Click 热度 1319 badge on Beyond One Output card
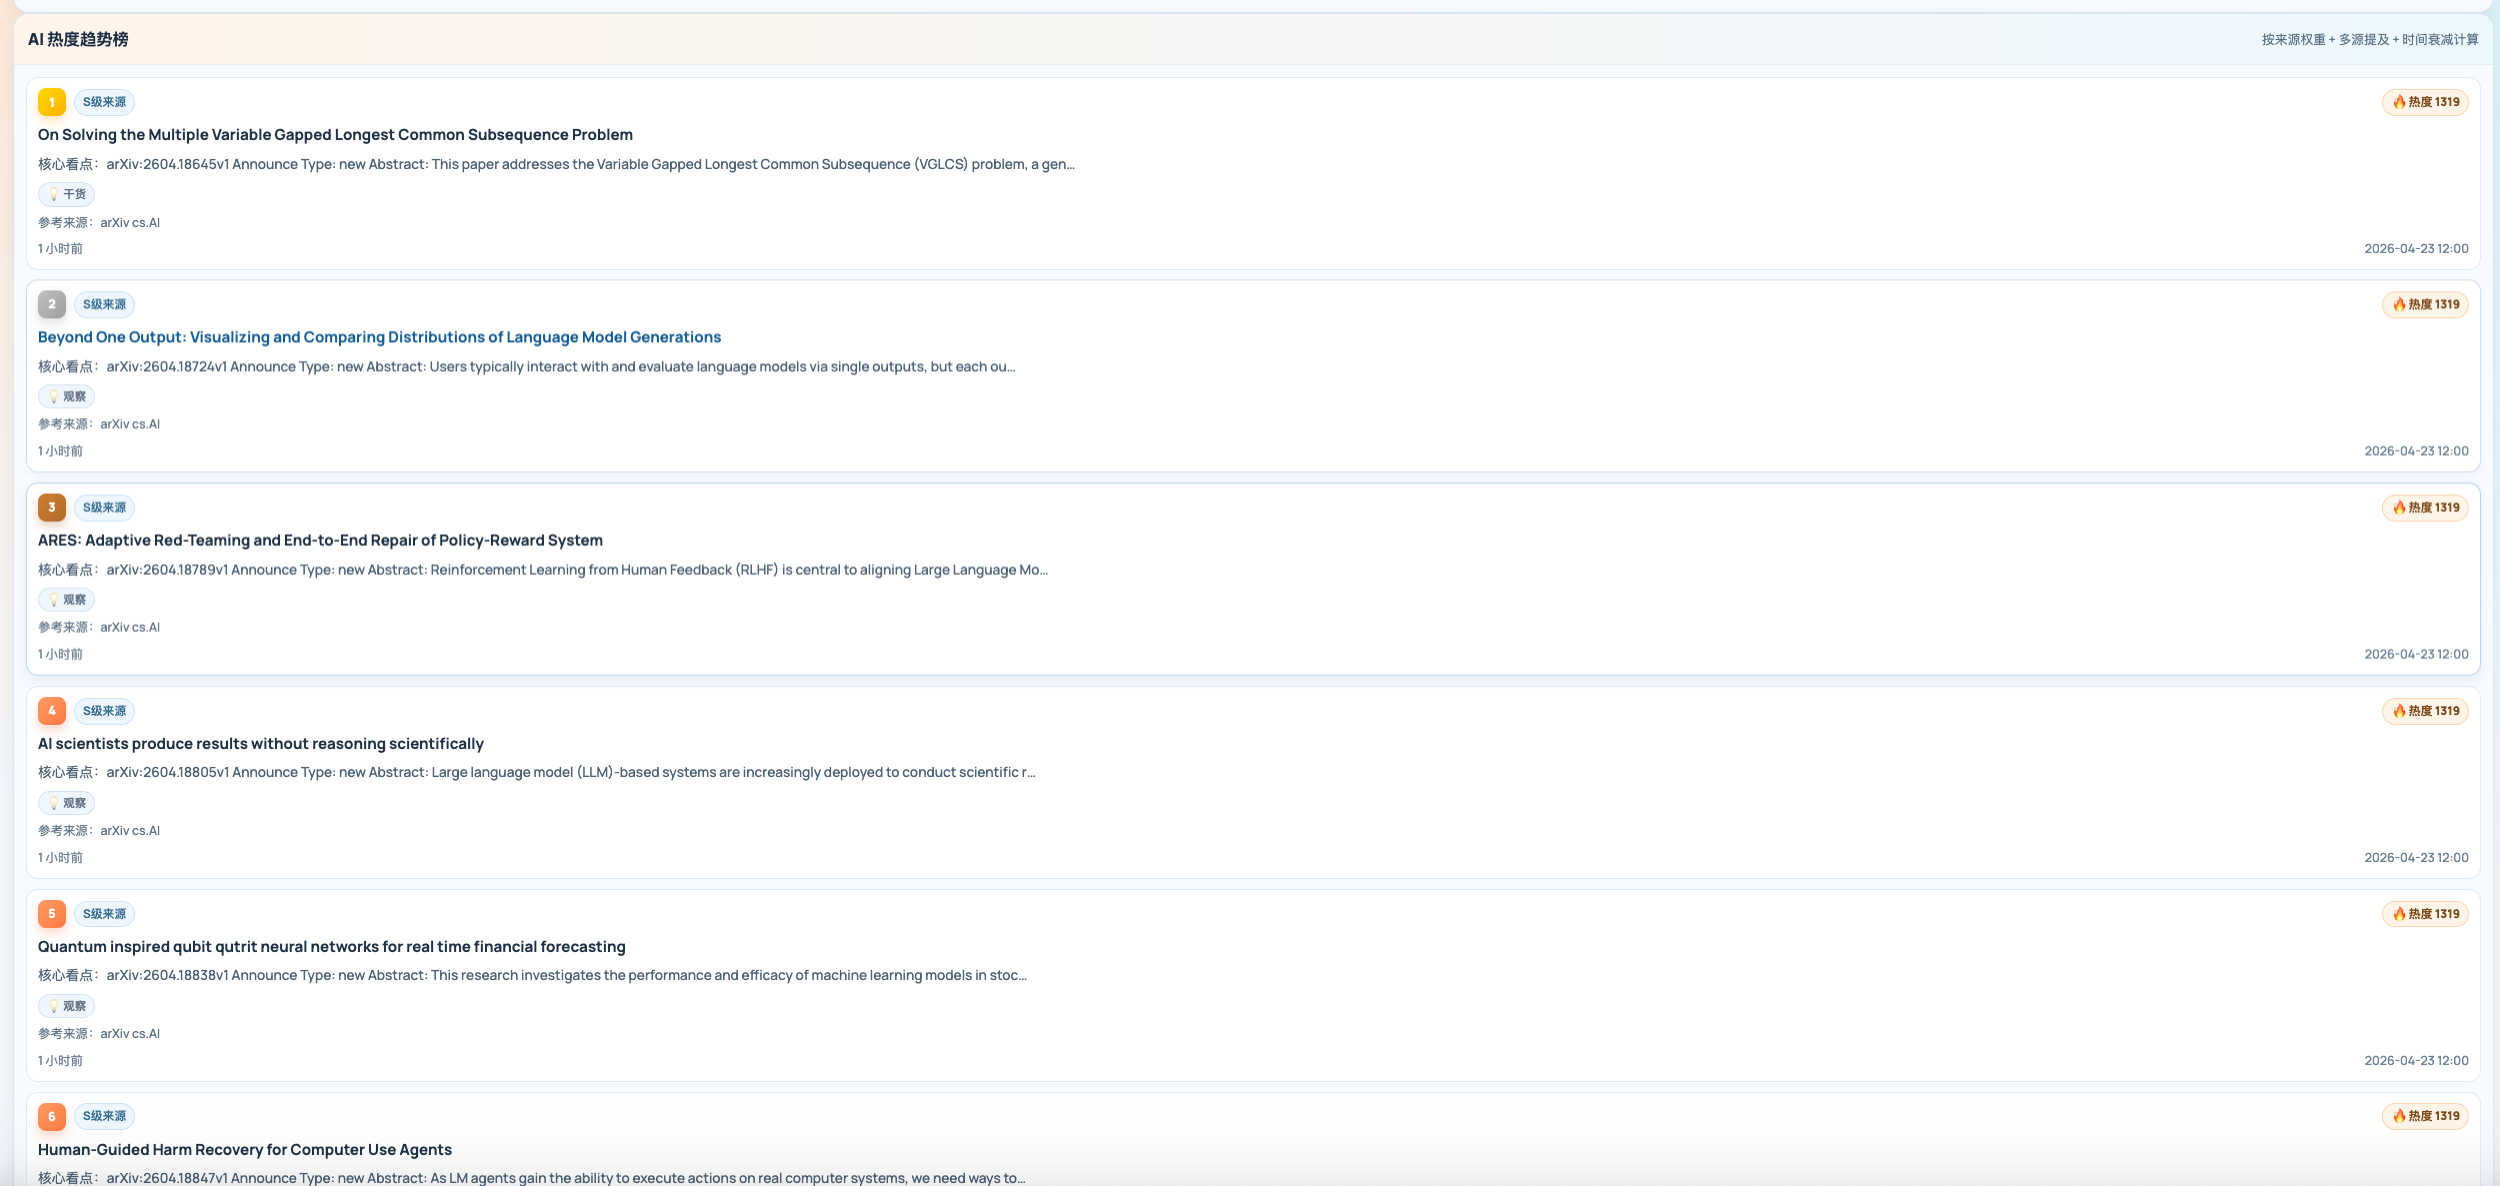The height and width of the screenshot is (1186, 2500). [x=2425, y=304]
